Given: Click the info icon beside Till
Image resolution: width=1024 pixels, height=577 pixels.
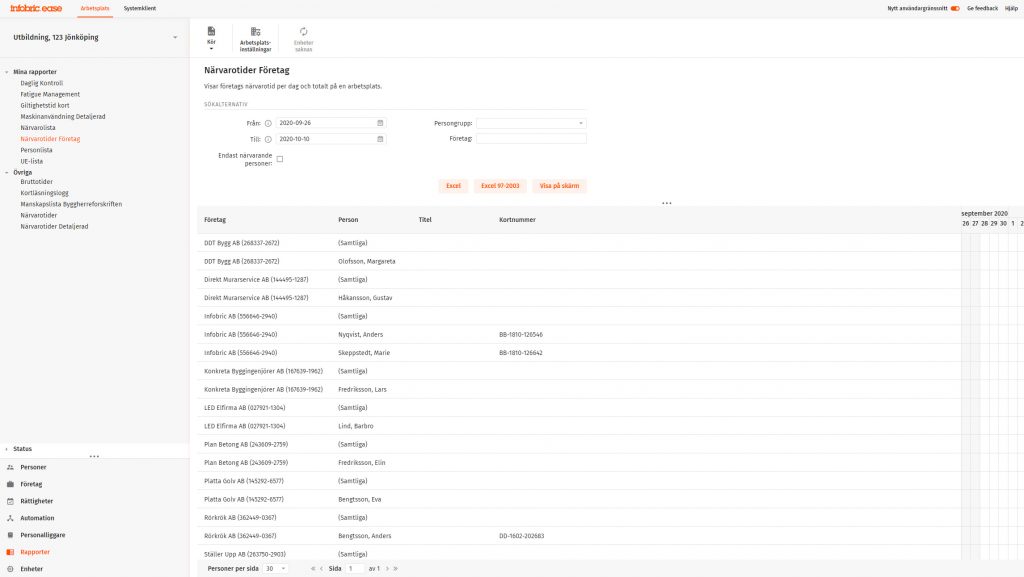Looking at the screenshot, I should click(x=268, y=140).
